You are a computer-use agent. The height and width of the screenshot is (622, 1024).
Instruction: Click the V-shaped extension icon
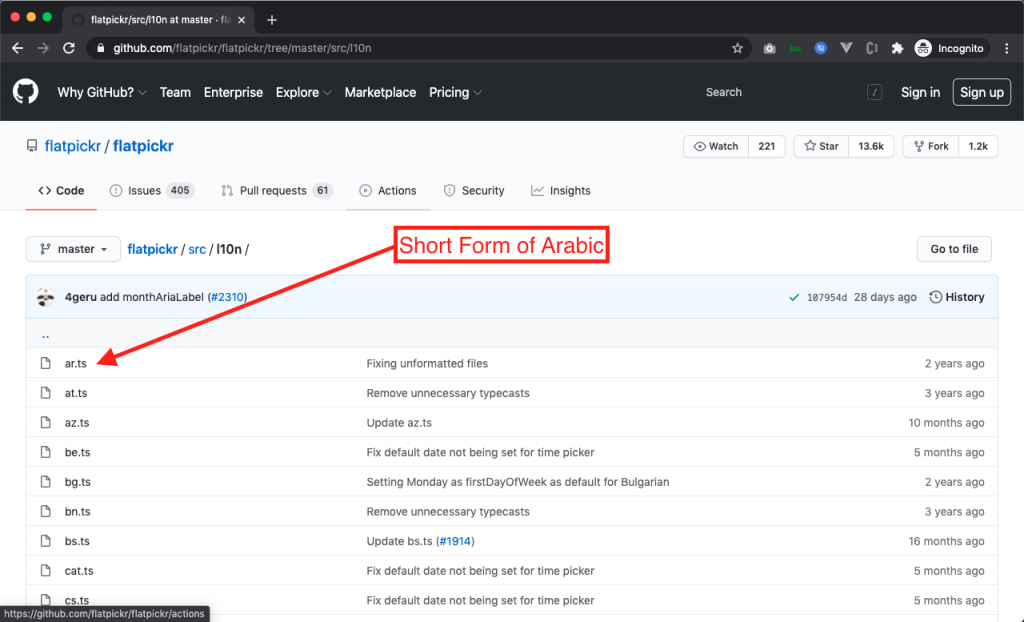coord(846,48)
